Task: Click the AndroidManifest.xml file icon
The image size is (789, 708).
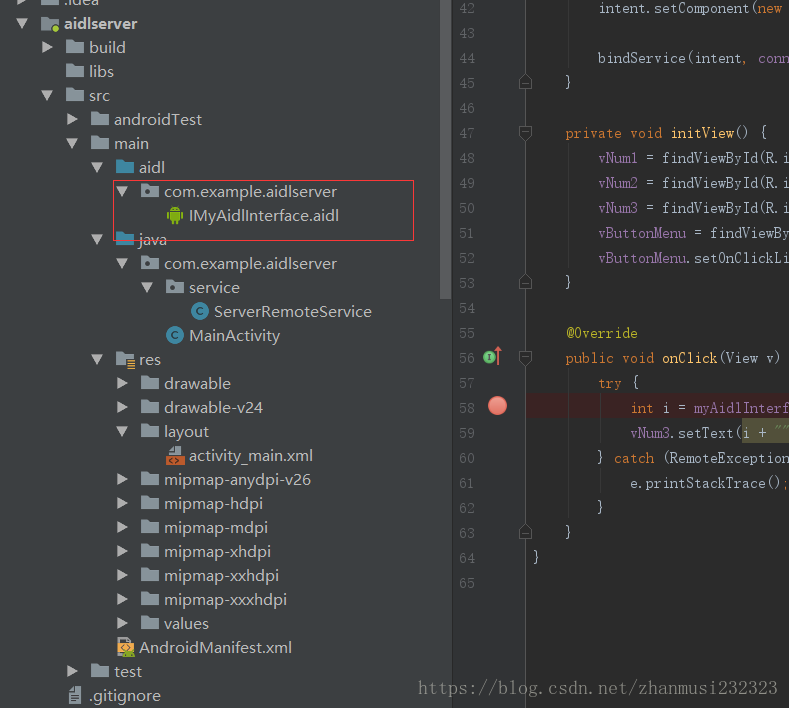Action: 126,647
